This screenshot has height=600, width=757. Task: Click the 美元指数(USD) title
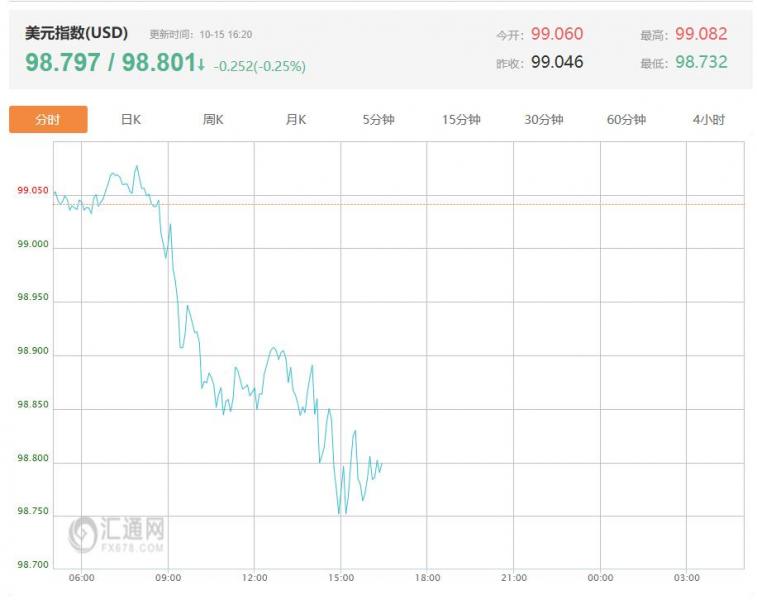click(x=76, y=33)
